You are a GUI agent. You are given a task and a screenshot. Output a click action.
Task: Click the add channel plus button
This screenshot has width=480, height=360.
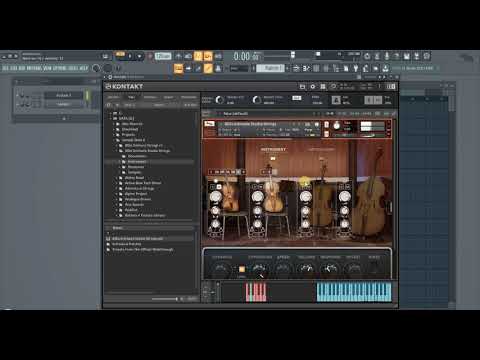pyautogui.click(x=64, y=118)
